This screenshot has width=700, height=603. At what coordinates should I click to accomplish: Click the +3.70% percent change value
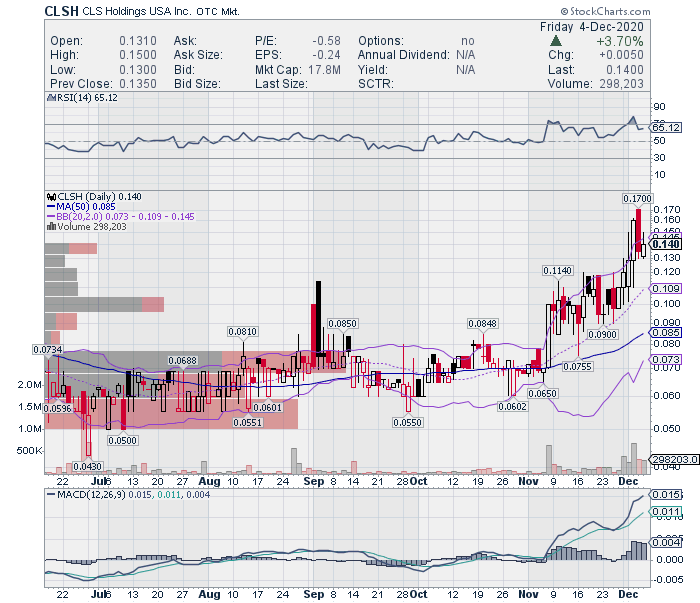620,42
